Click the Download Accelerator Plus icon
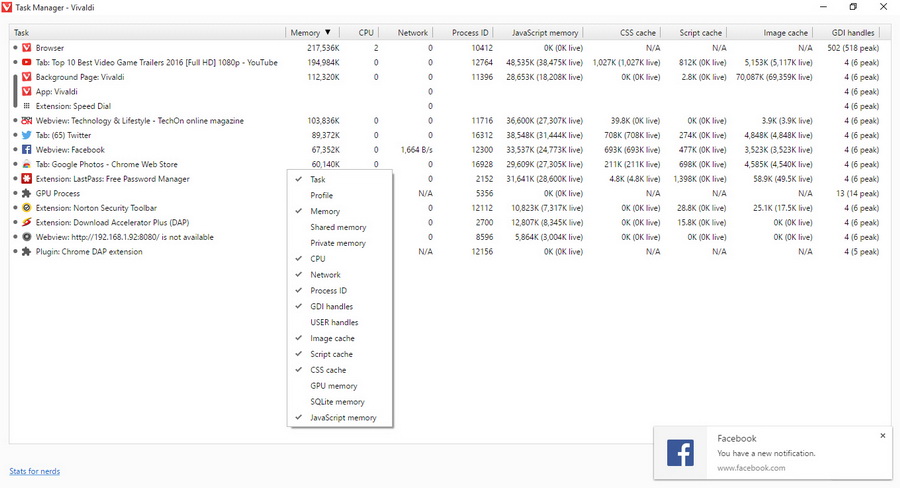 click(x=27, y=222)
